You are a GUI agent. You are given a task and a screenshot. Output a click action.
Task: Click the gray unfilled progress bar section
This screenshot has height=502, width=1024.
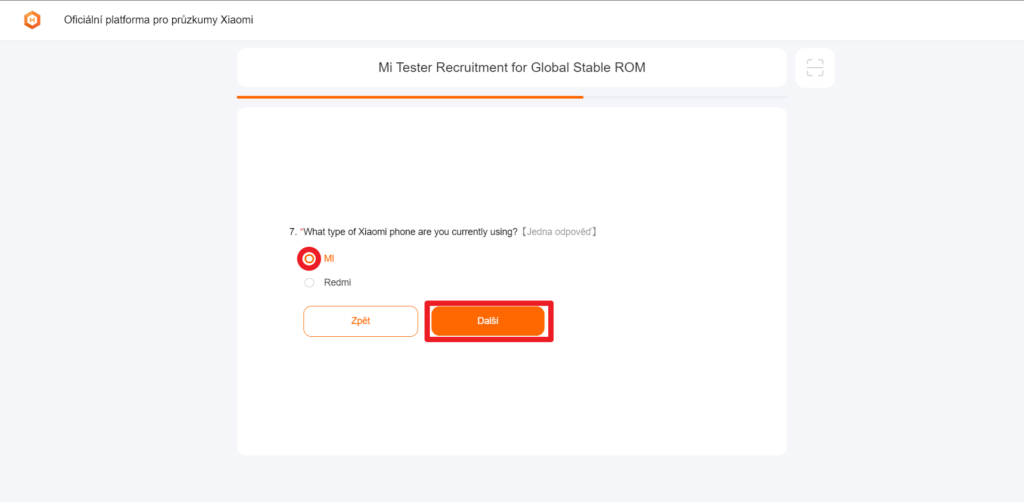(685, 97)
